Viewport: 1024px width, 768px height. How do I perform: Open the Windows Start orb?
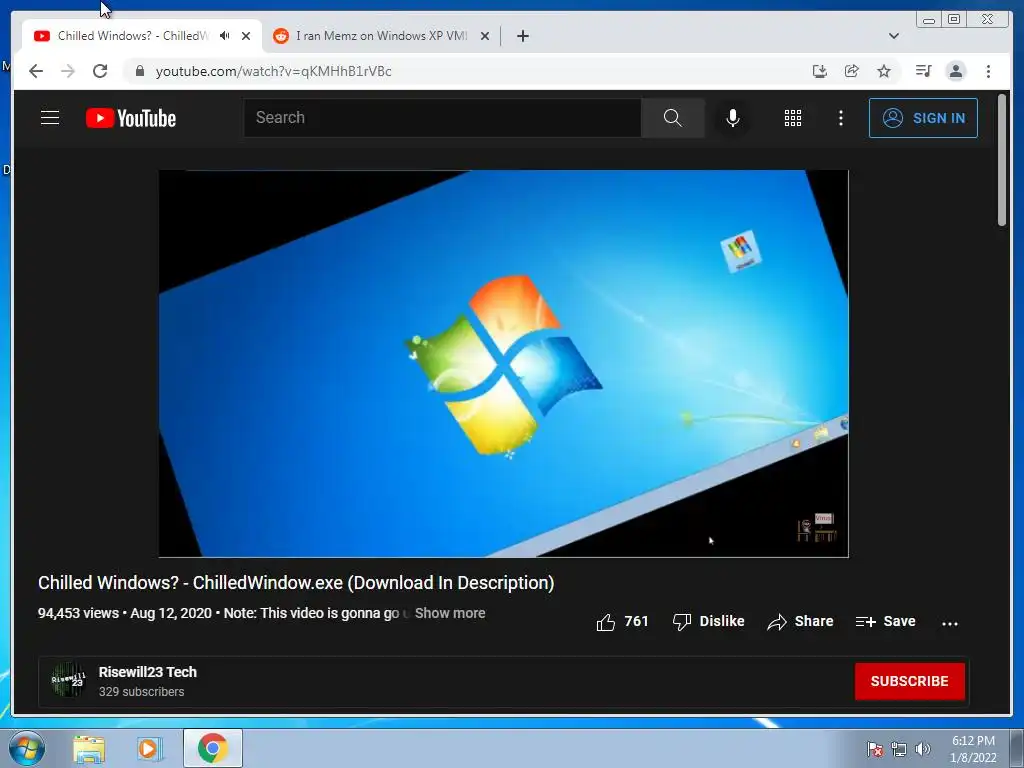(x=26, y=748)
